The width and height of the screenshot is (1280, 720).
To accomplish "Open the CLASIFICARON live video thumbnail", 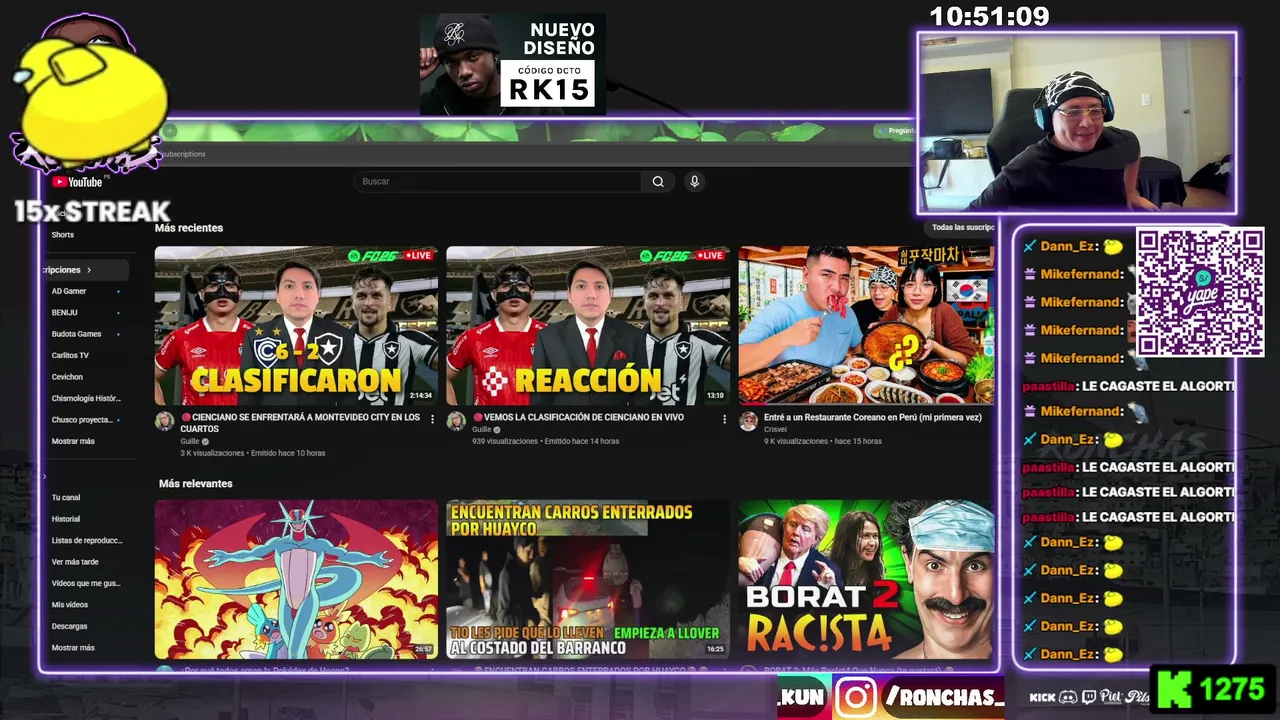I will click(x=296, y=325).
